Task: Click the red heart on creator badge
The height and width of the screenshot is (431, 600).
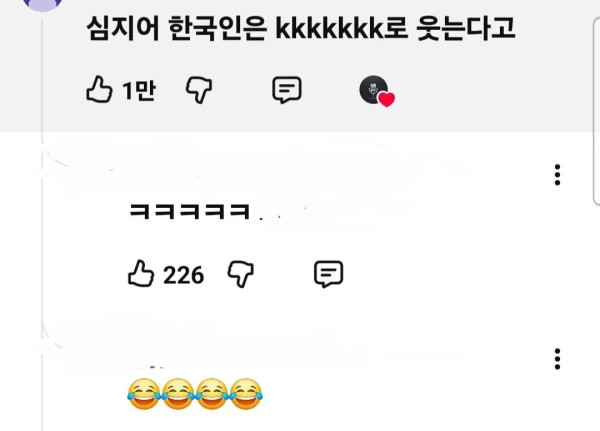Action: coord(387,100)
